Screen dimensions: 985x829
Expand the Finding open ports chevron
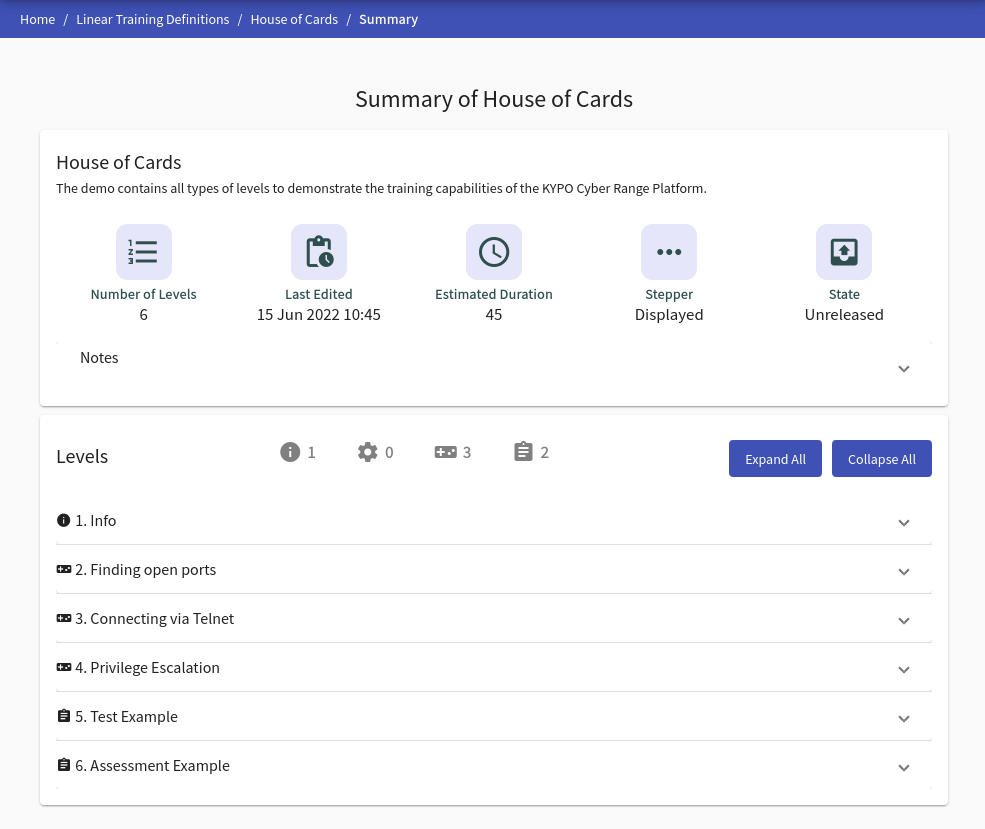(903, 572)
